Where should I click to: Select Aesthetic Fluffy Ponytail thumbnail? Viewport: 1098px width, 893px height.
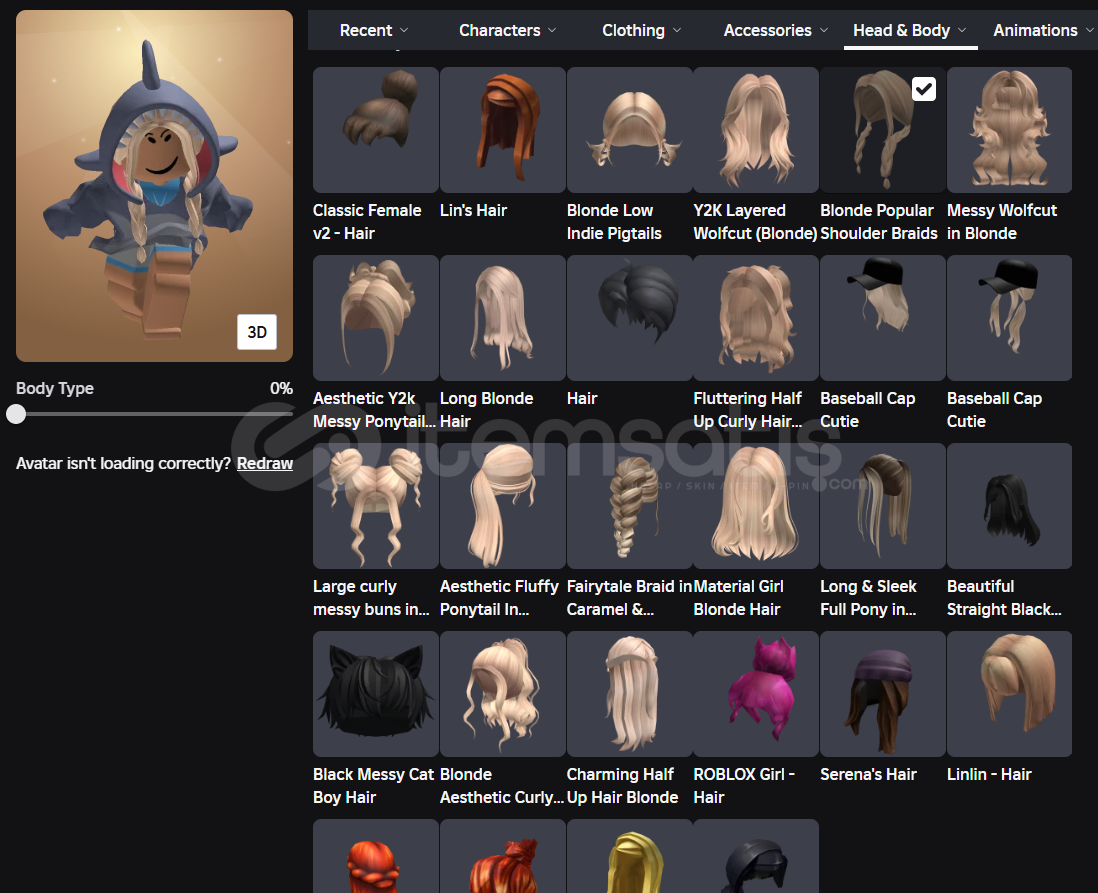pos(502,506)
